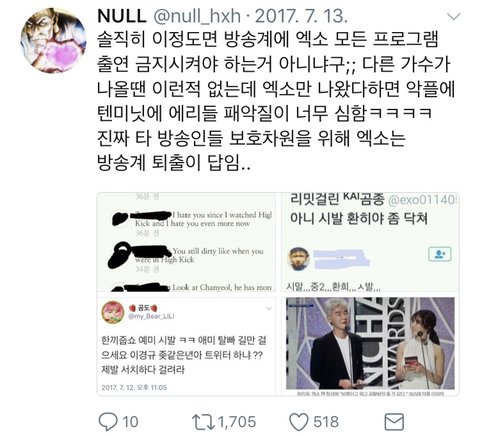This screenshot has height=436, width=480.
Task: Send tweet via envelope message icon
Action: (394, 422)
